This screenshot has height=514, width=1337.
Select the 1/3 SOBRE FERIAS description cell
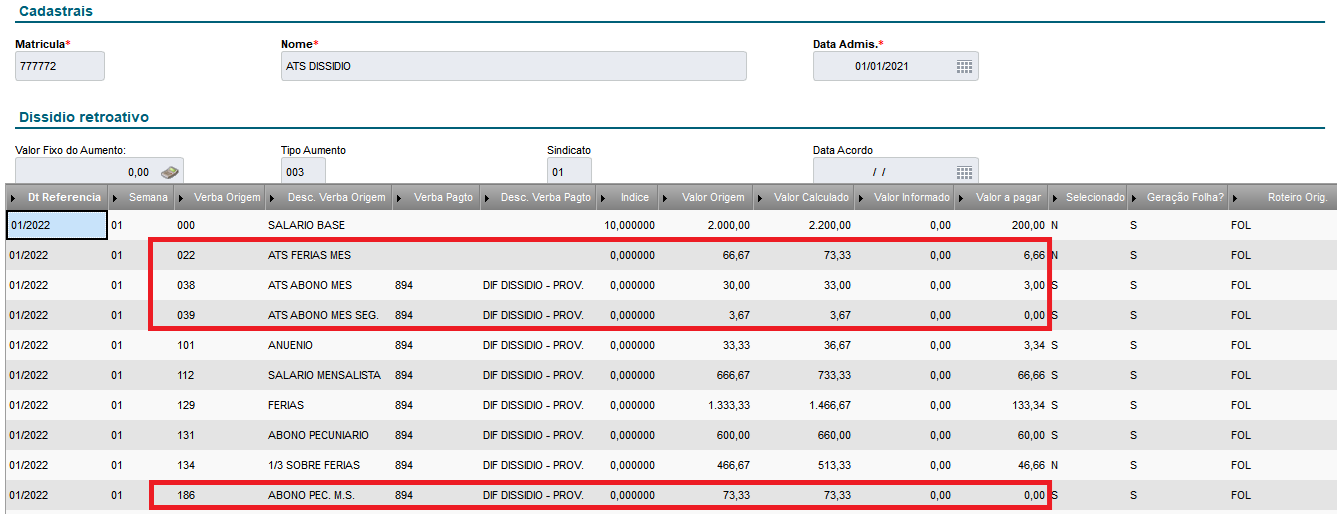click(314, 465)
